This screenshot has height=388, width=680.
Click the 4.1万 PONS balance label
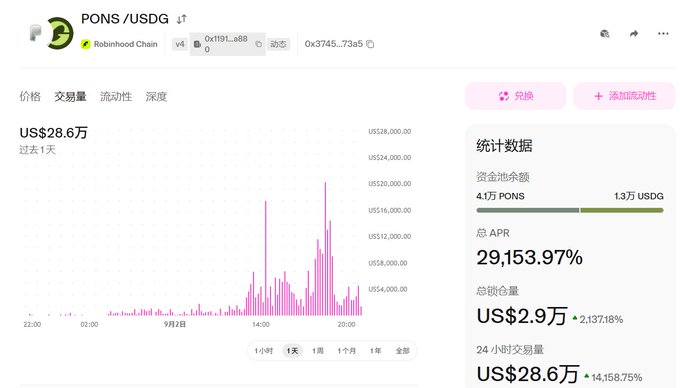[x=500, y=196]
